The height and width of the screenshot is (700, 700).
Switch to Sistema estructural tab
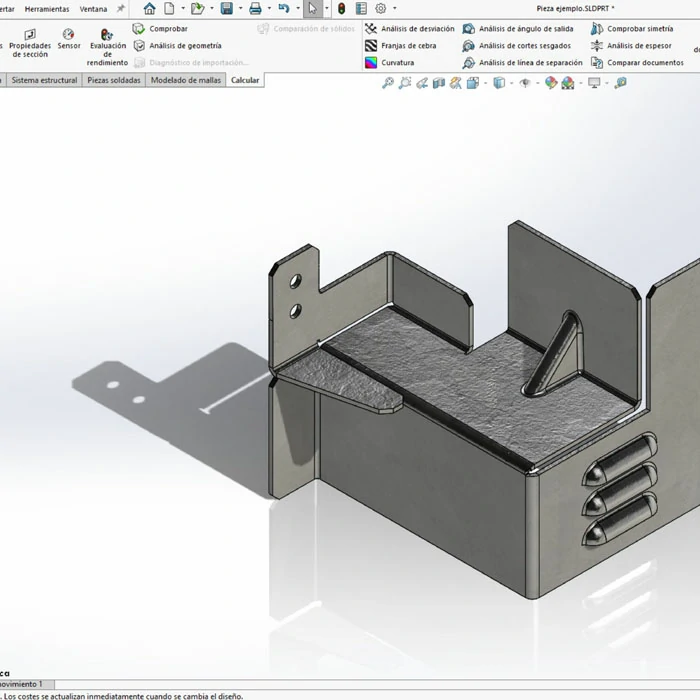click(44, 80)
